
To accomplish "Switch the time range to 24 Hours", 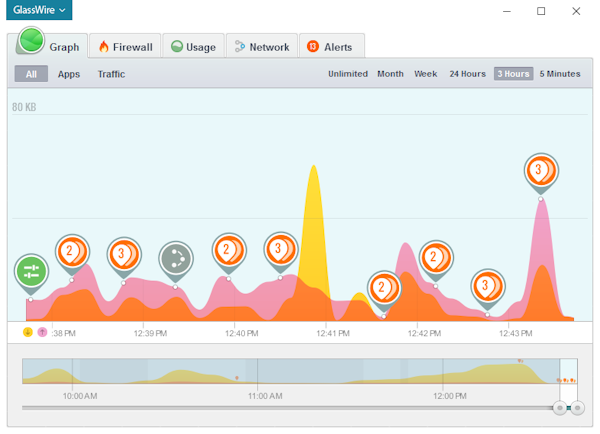I will coord(467,74).
